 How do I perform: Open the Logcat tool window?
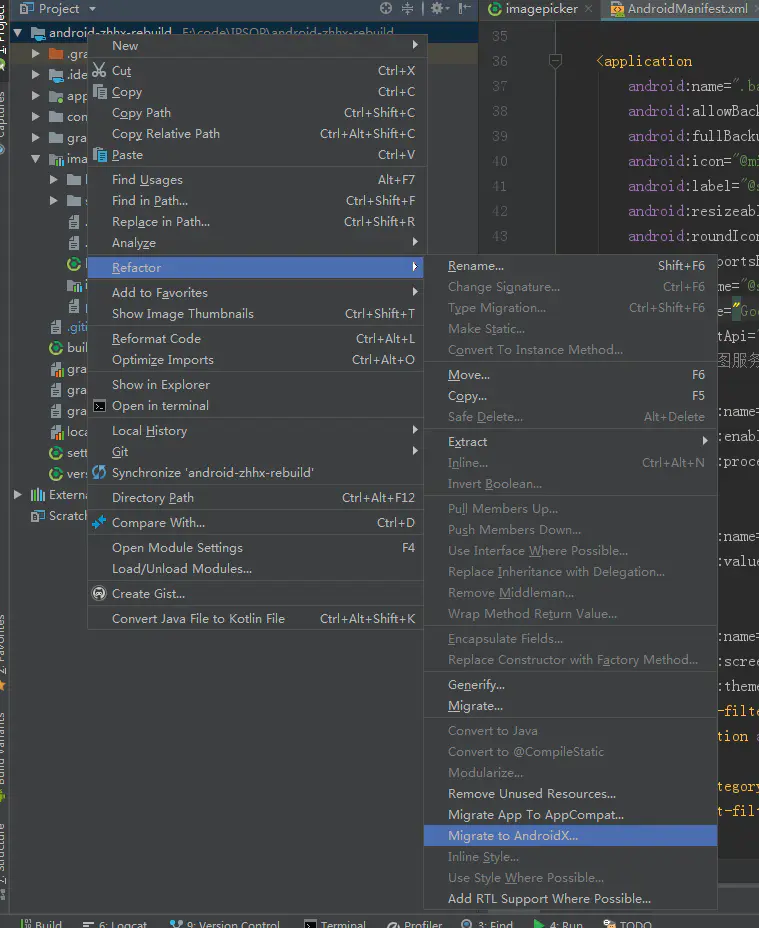point(115,923)
